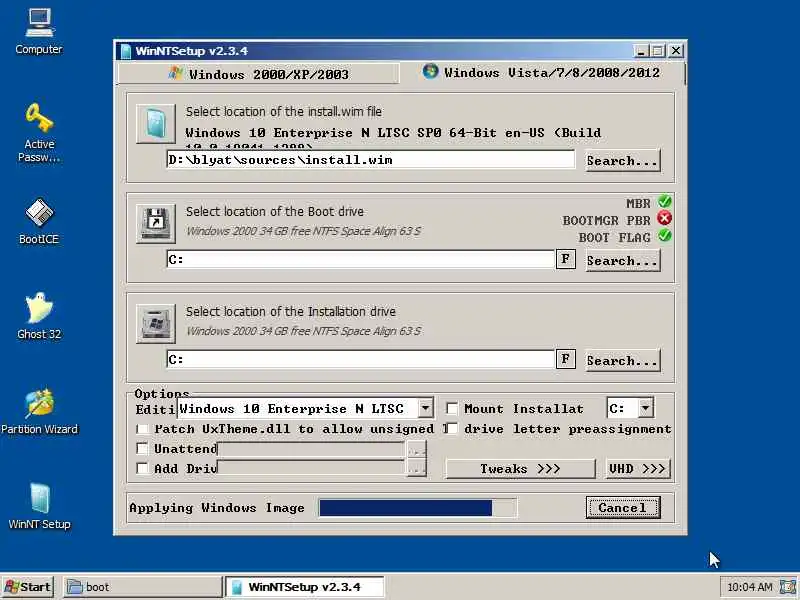Toggle the Mount Installation drive checkbox

[x=452, y=408]
